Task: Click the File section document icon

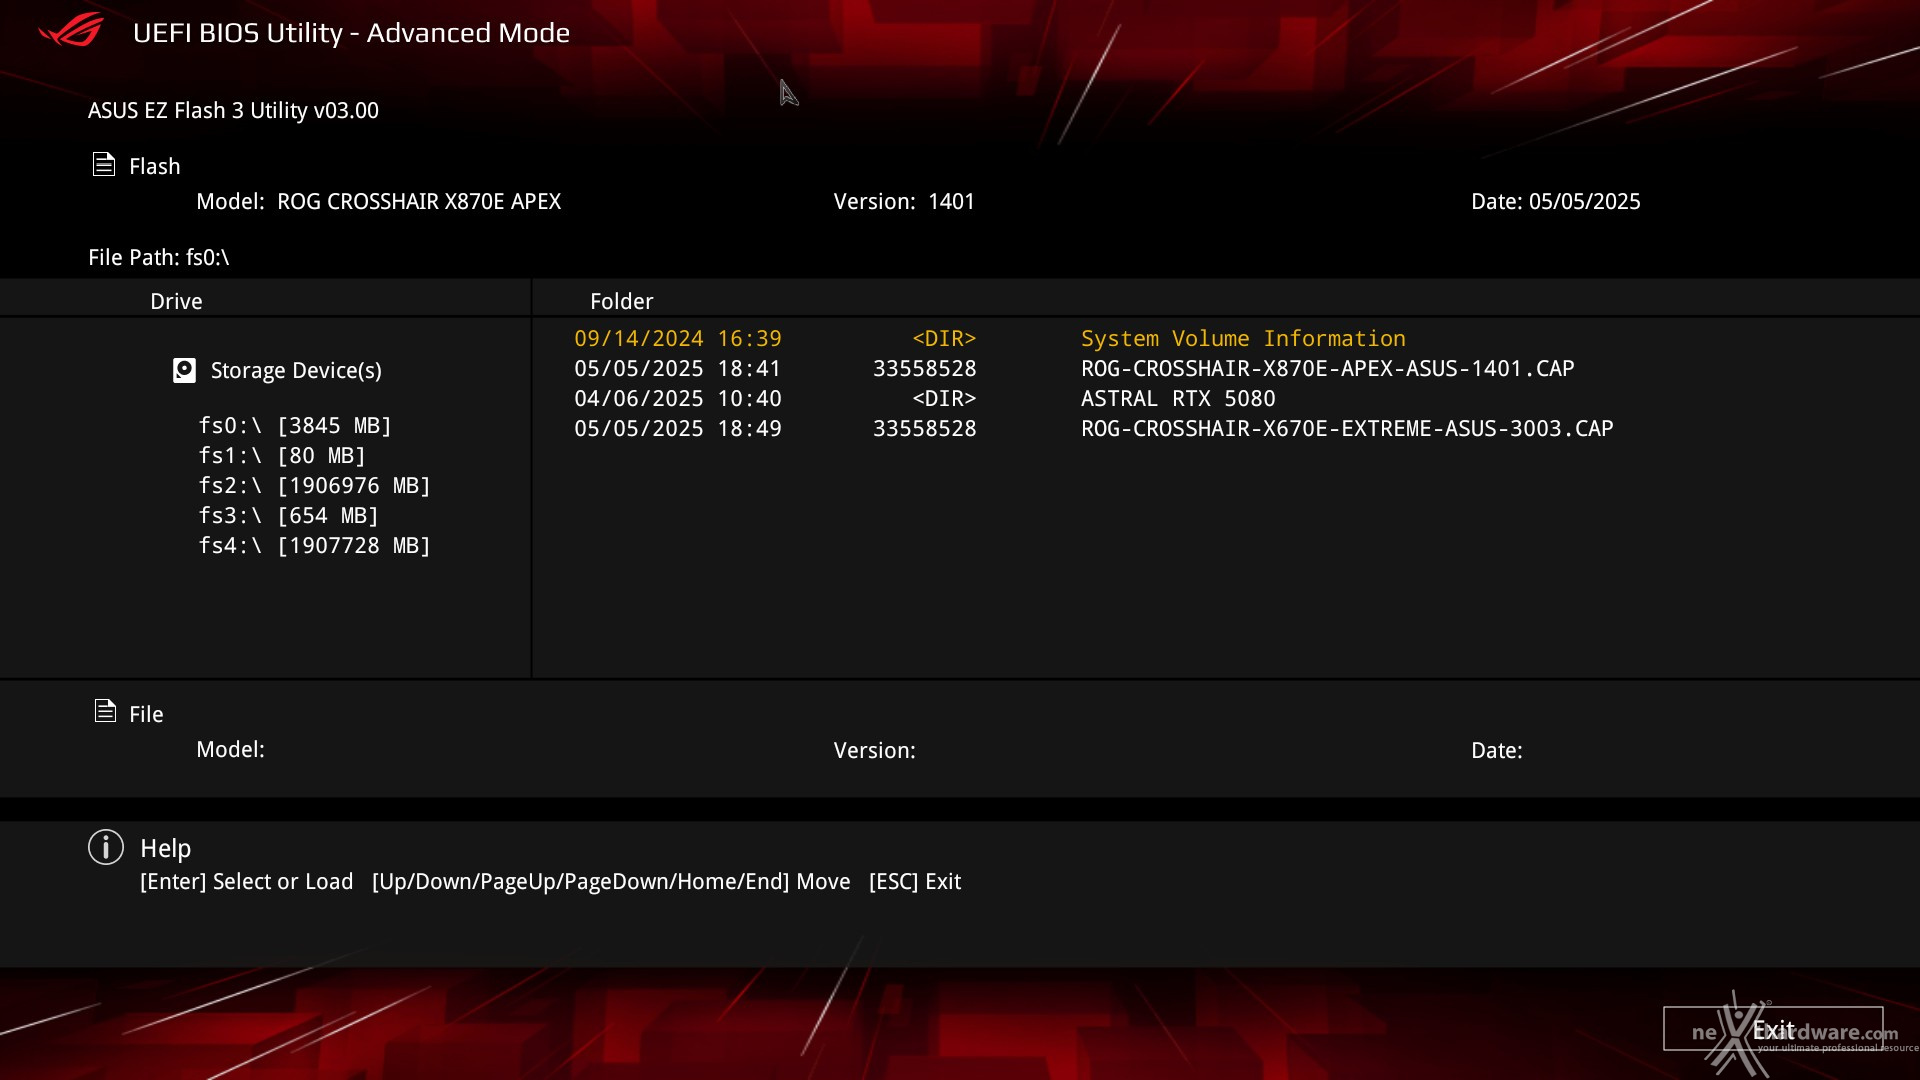Action: pos(105,711)
